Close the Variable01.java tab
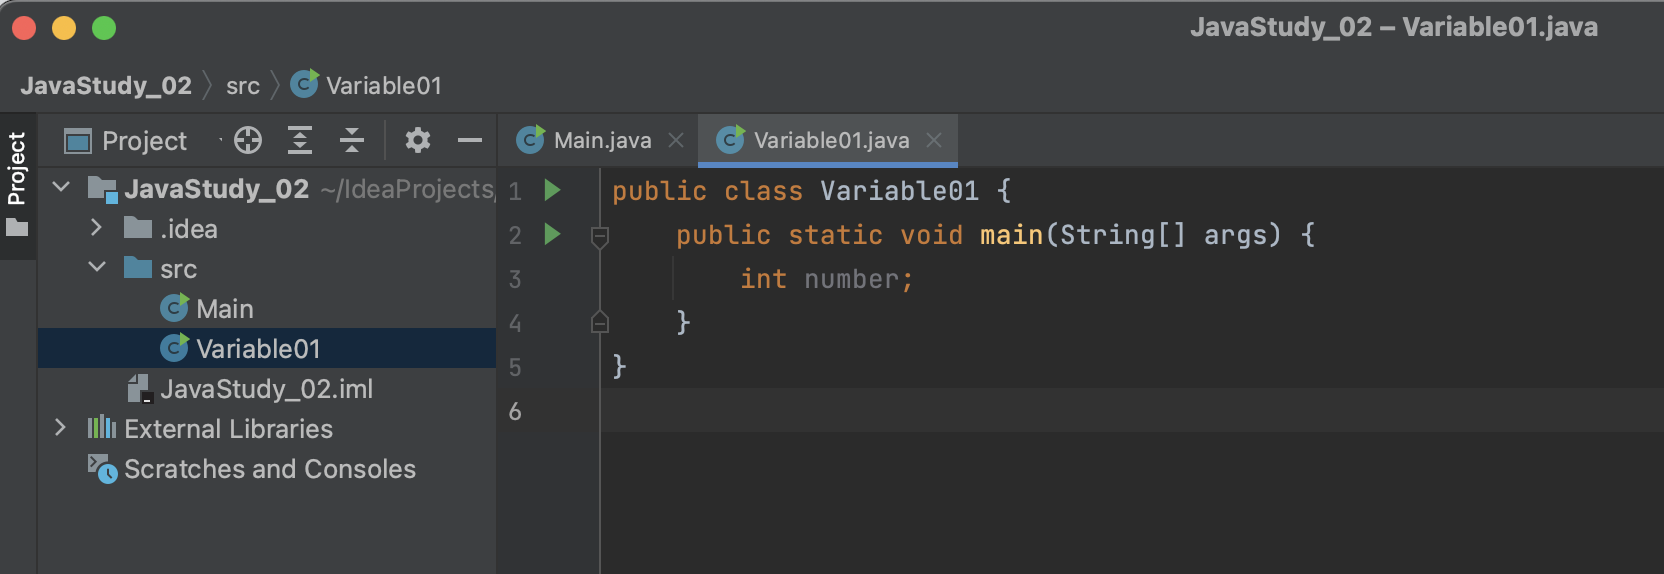The image size is (1664, 574). pyautogui.click(x=934, y=140)
